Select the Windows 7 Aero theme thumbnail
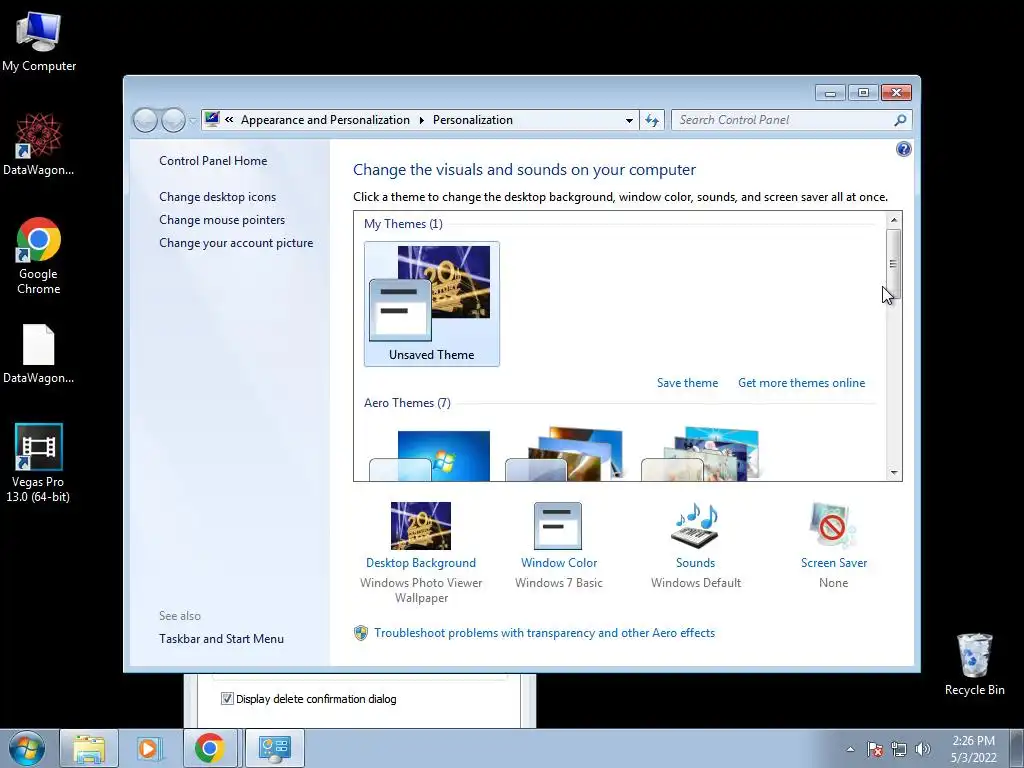The image size is (1024, 768). (431, 456)
